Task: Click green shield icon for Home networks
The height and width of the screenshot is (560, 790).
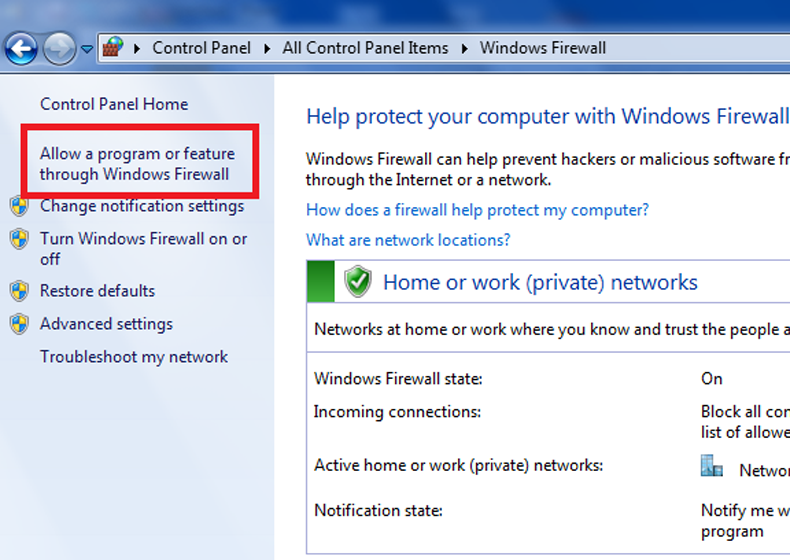Action: click(x=358, y=282)
